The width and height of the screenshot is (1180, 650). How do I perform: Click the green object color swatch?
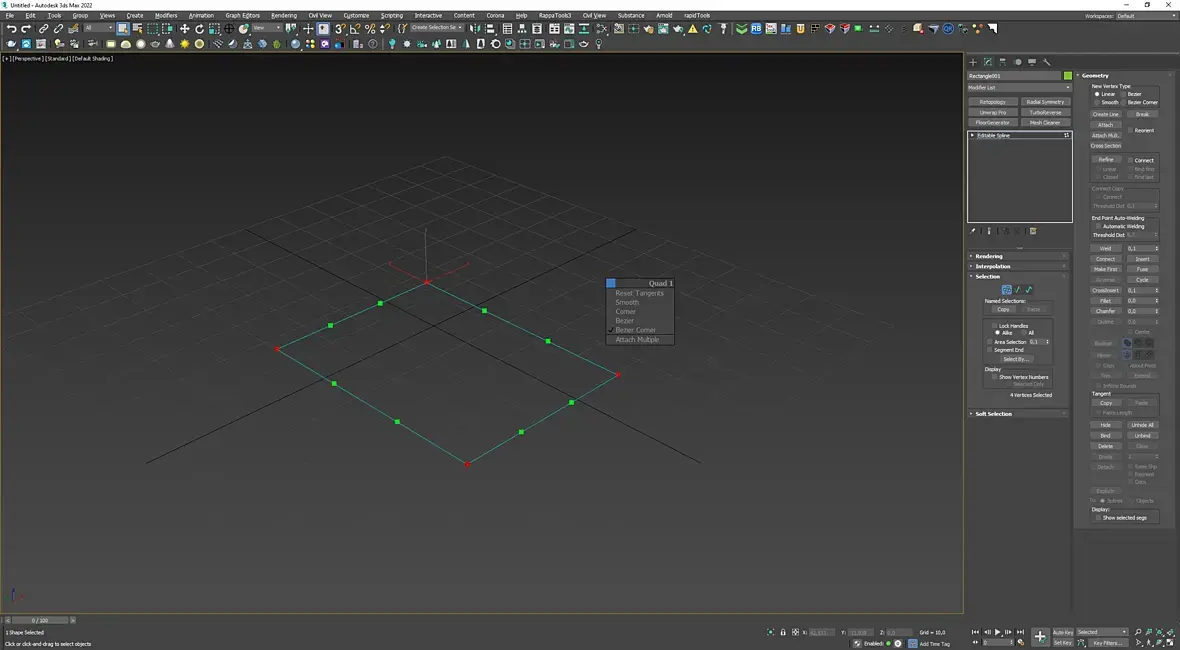(1068, 76)
